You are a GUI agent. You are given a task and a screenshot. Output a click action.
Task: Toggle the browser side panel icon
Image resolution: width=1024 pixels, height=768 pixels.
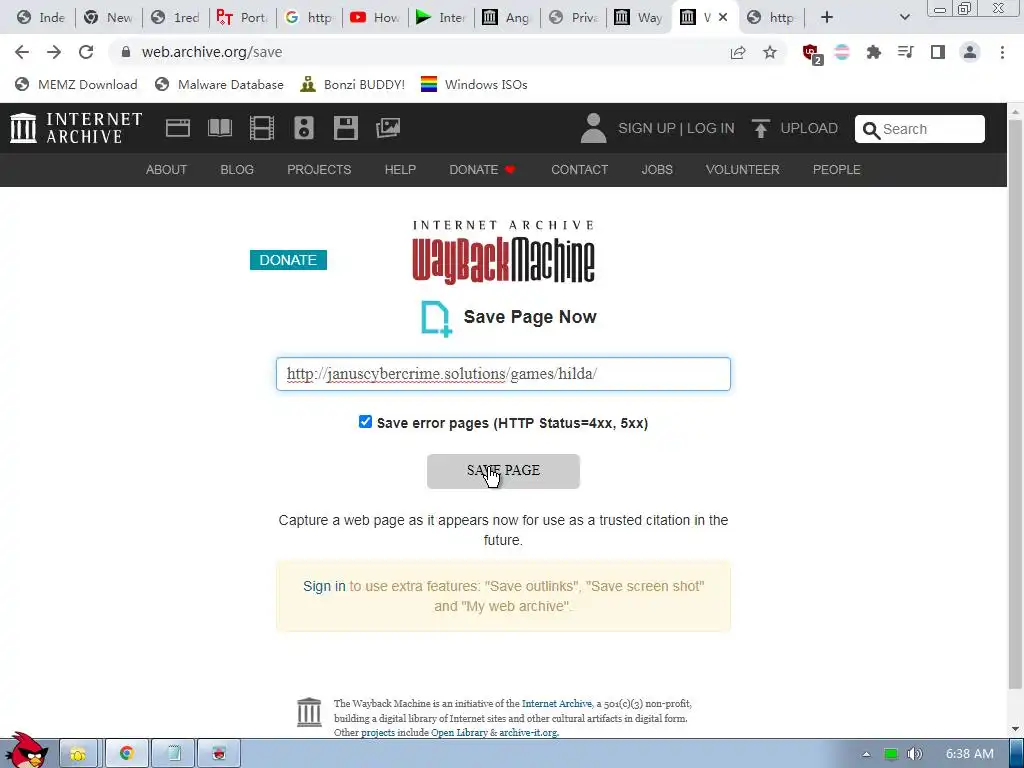(938, 52)
